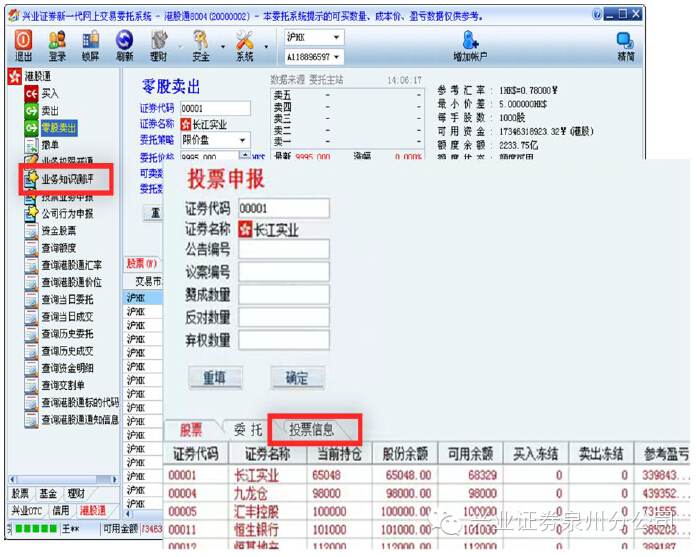This screenshot has height=557, width=697.
Task: Select the 信用 bottom tab
Action: click(x=61, y=511)
